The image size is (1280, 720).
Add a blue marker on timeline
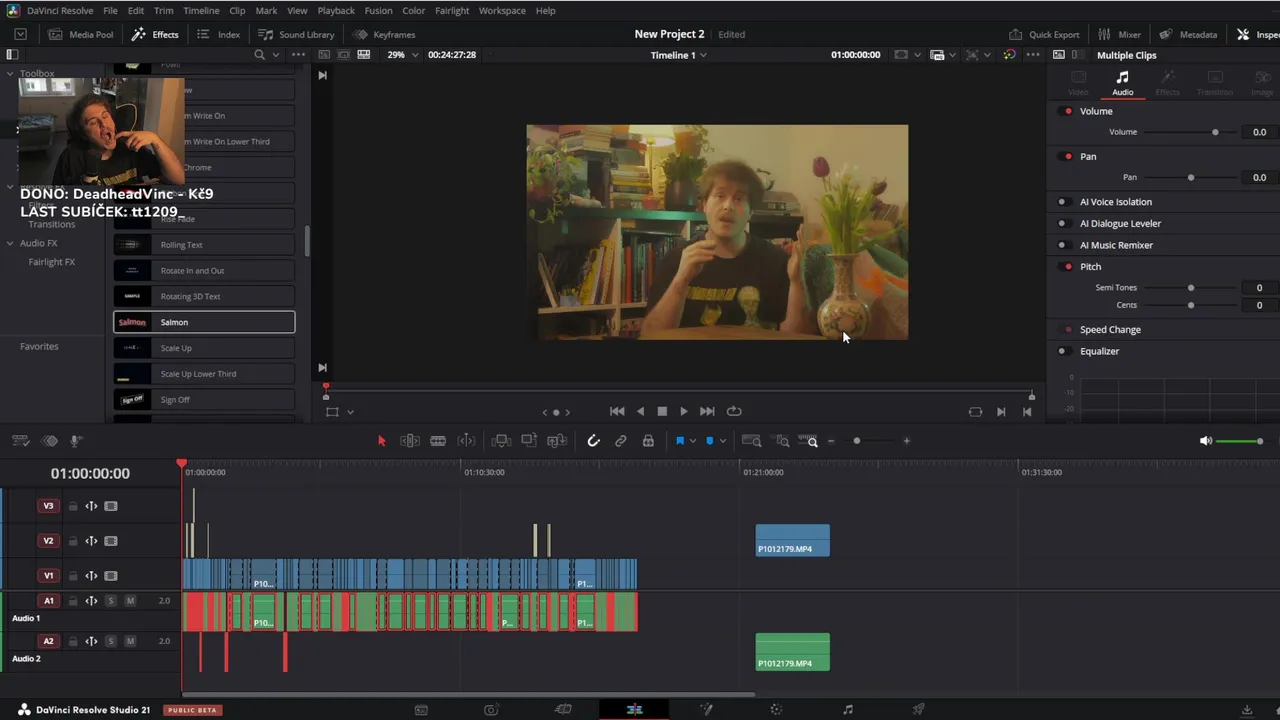[x=710, y=441]
